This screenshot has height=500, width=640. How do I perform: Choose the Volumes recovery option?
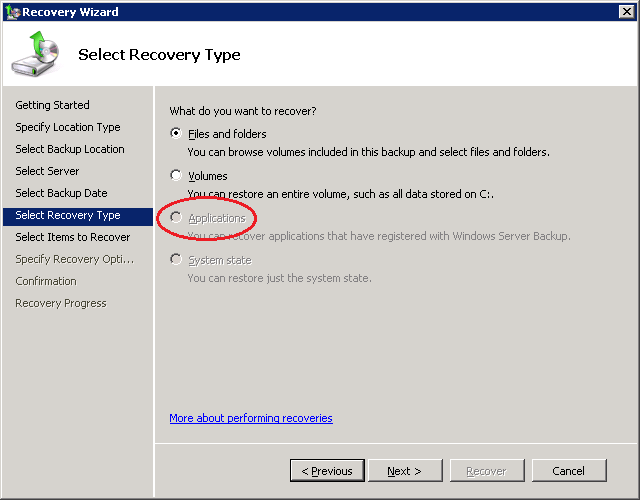point(176,176)
